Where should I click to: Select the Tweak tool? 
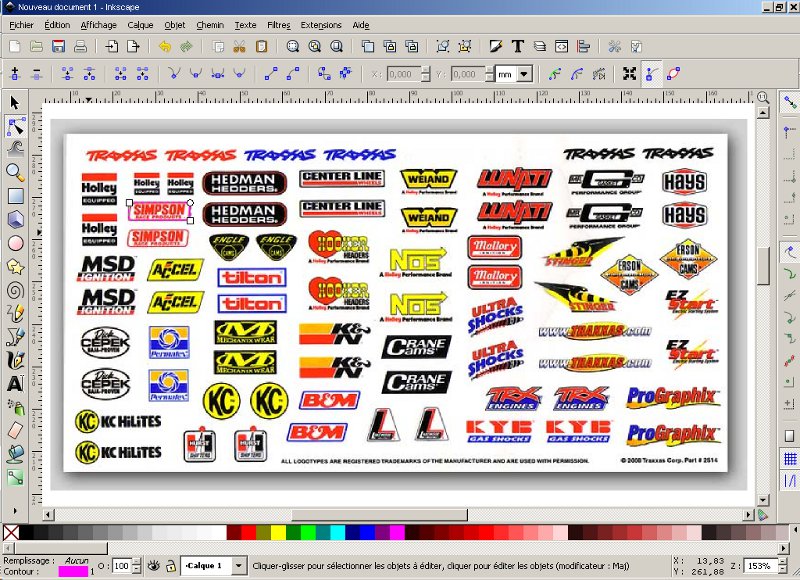pos(15,149)
